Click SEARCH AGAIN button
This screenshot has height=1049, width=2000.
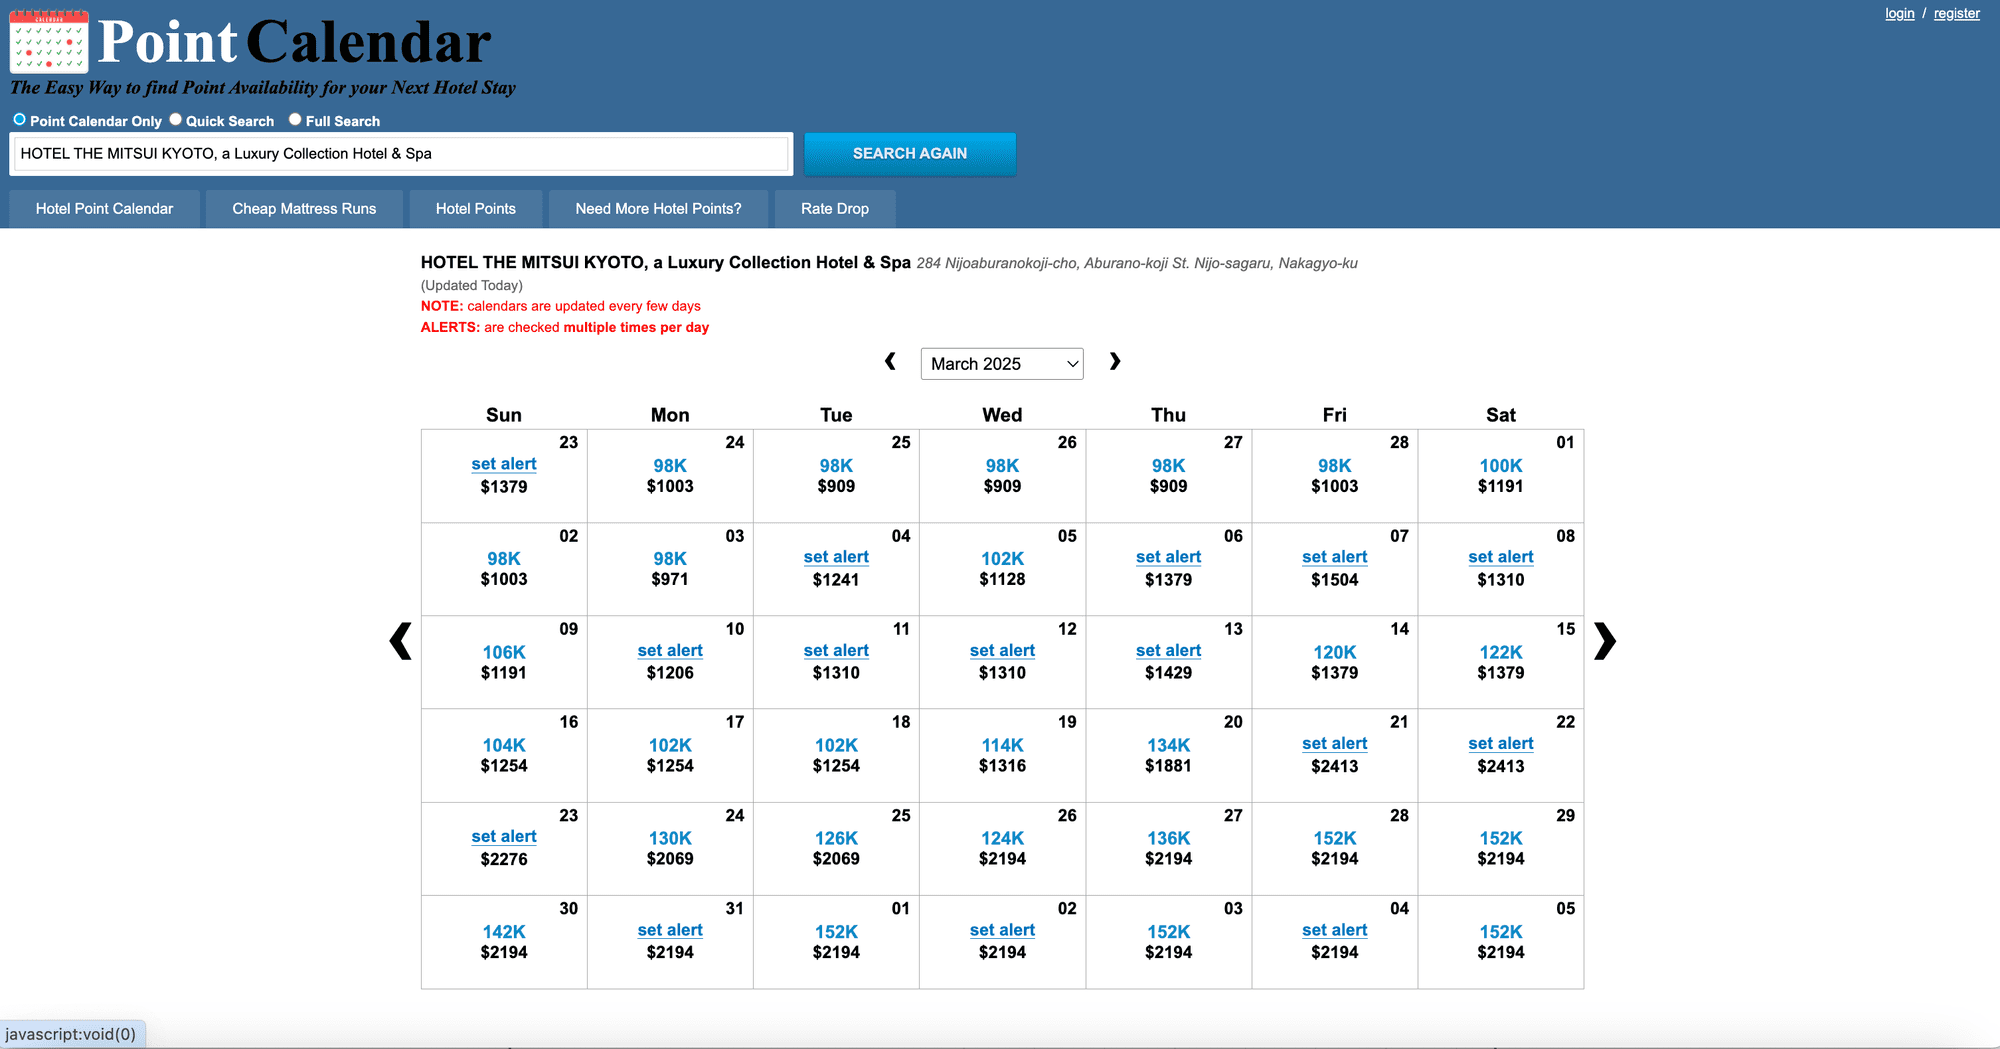pos(910,154)
